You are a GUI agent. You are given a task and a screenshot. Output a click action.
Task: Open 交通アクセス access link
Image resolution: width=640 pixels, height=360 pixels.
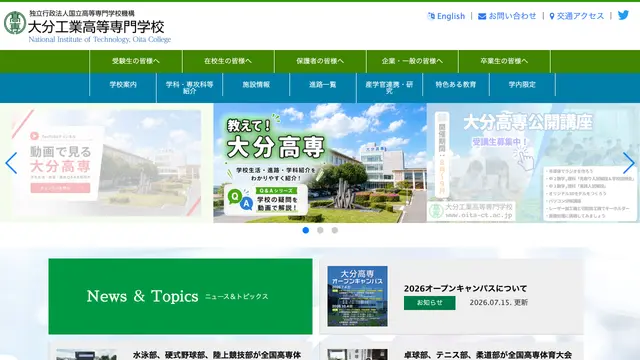point(577,16)
